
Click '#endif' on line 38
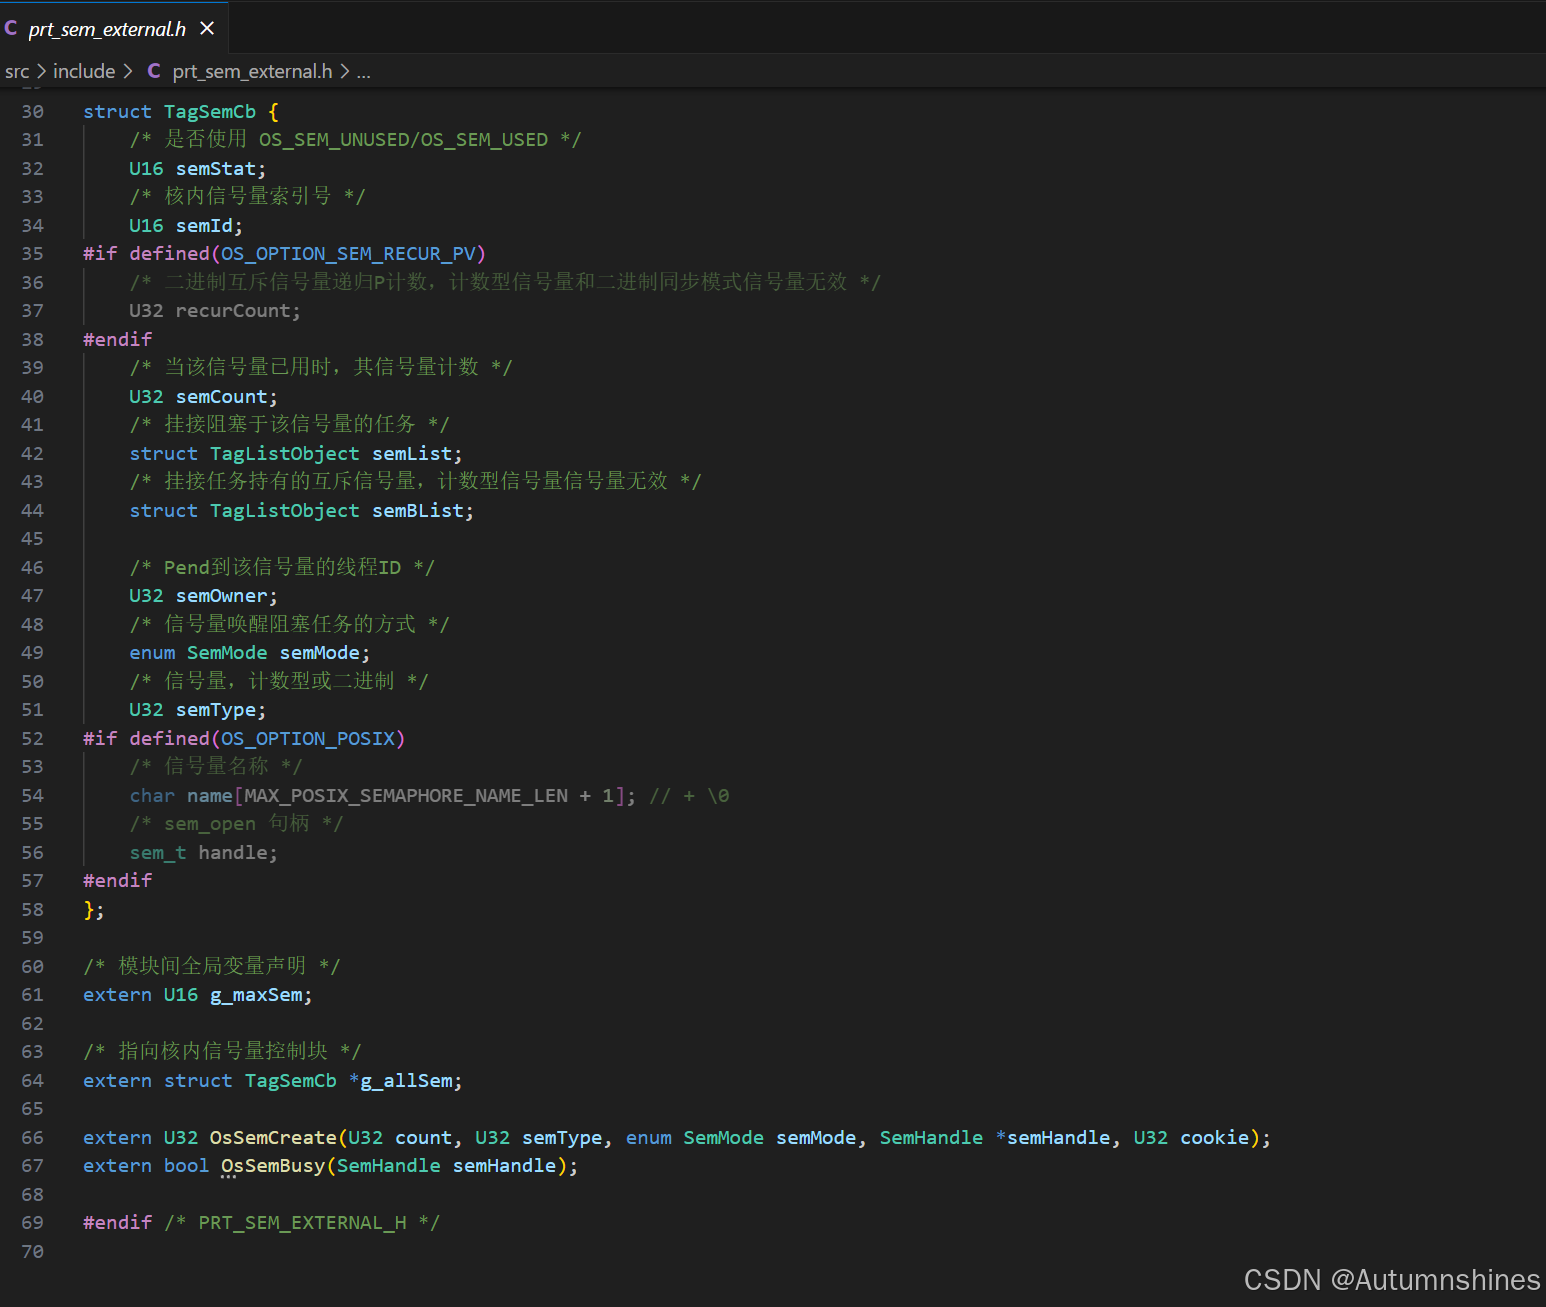coord(118,340)
